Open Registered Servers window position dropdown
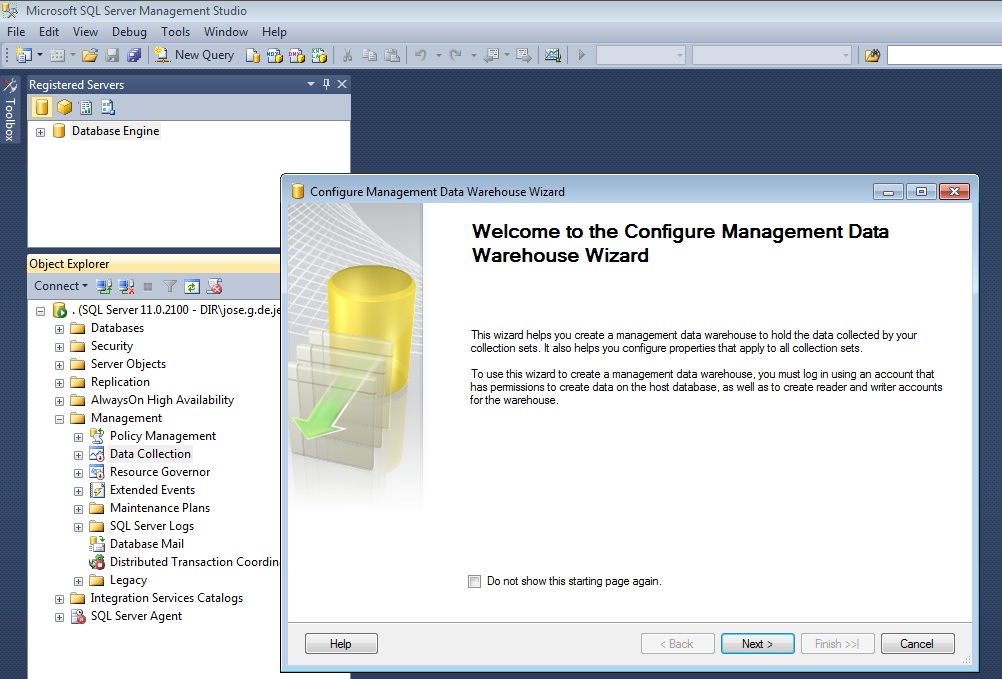This screenshot has width=1002, height=679. pos(311,84)
